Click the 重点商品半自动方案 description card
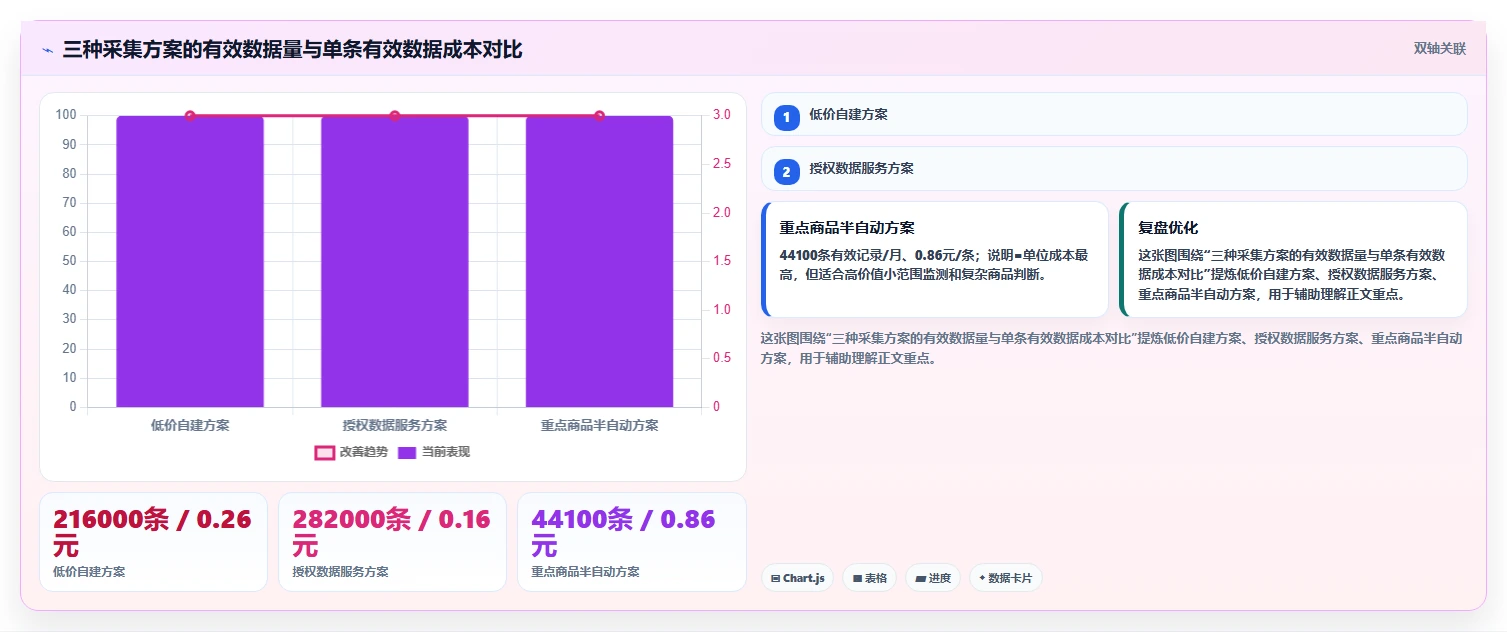Screen dimensions: 1507x632 [935, 259]
